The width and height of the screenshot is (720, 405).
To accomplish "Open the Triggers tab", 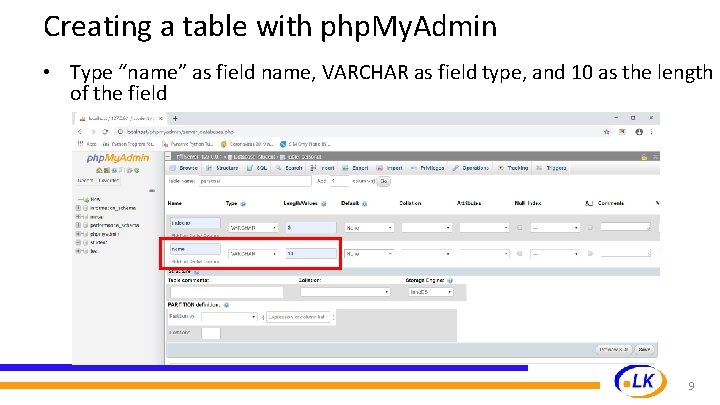I will point(551,168).
